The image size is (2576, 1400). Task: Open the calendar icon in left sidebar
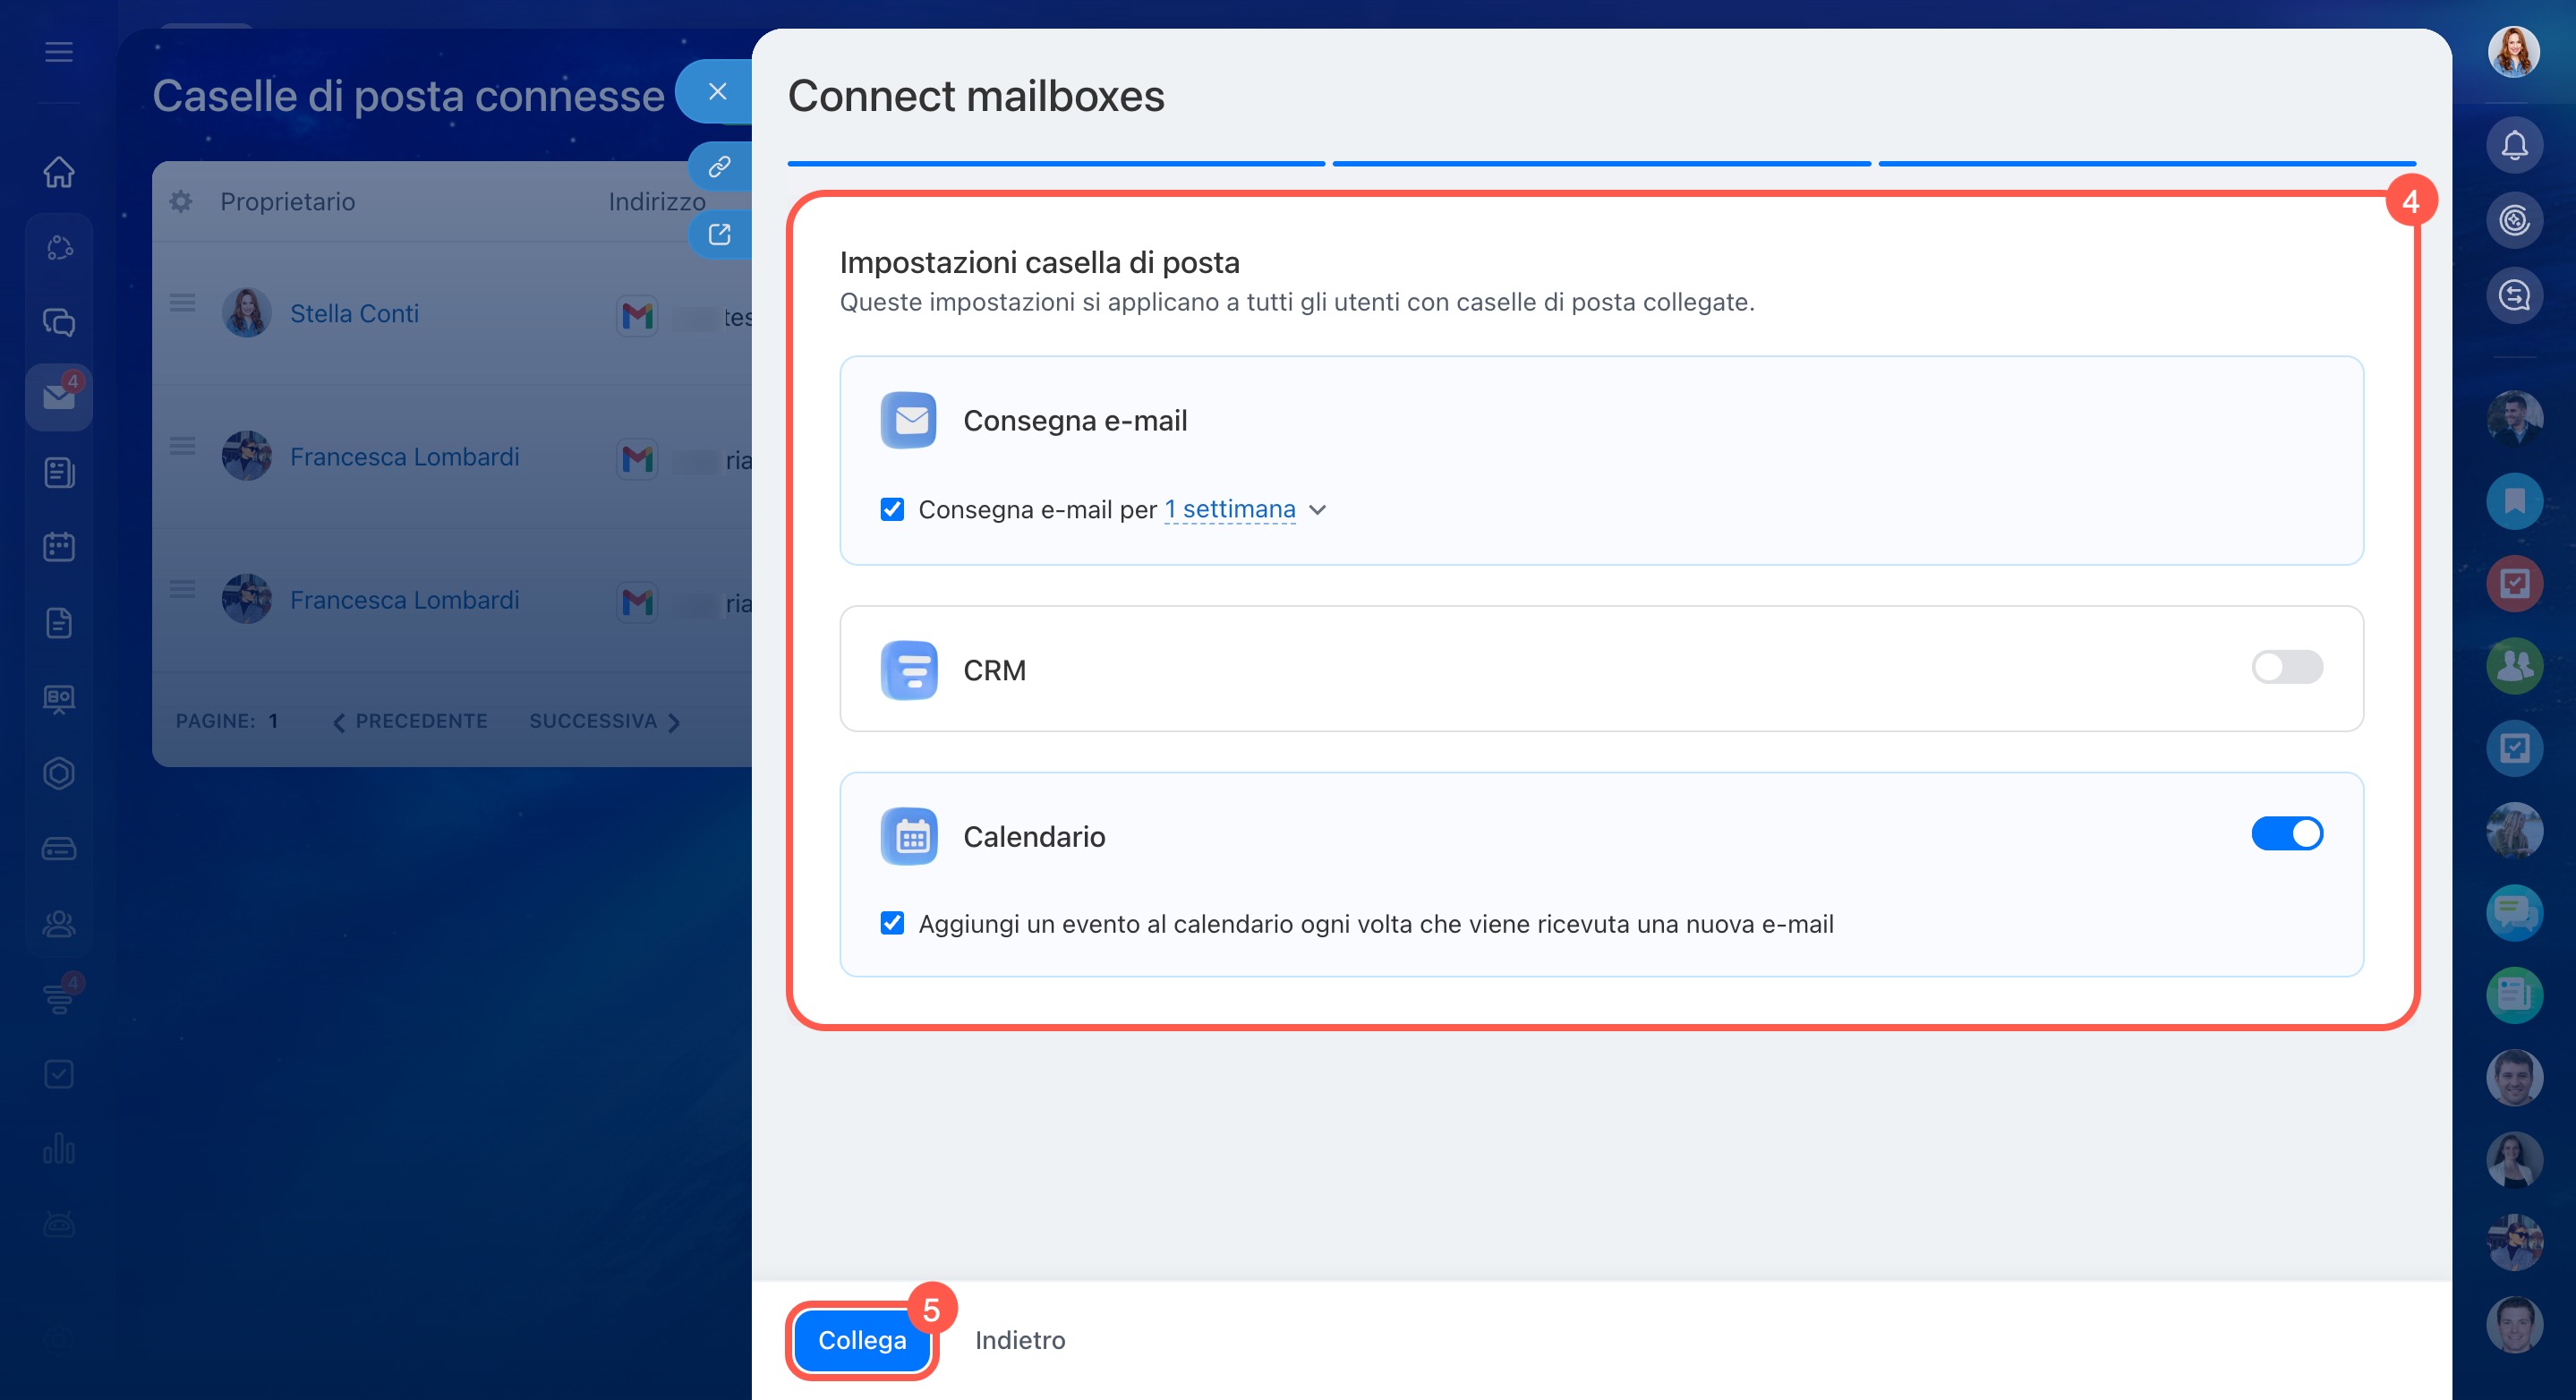tap(59, 547)
